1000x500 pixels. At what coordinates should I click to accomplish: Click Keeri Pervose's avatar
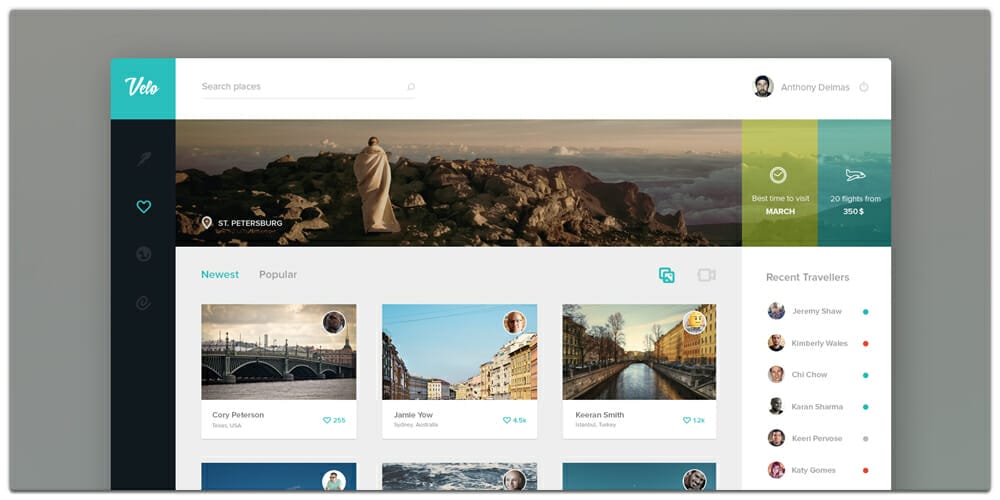[776, 438]
